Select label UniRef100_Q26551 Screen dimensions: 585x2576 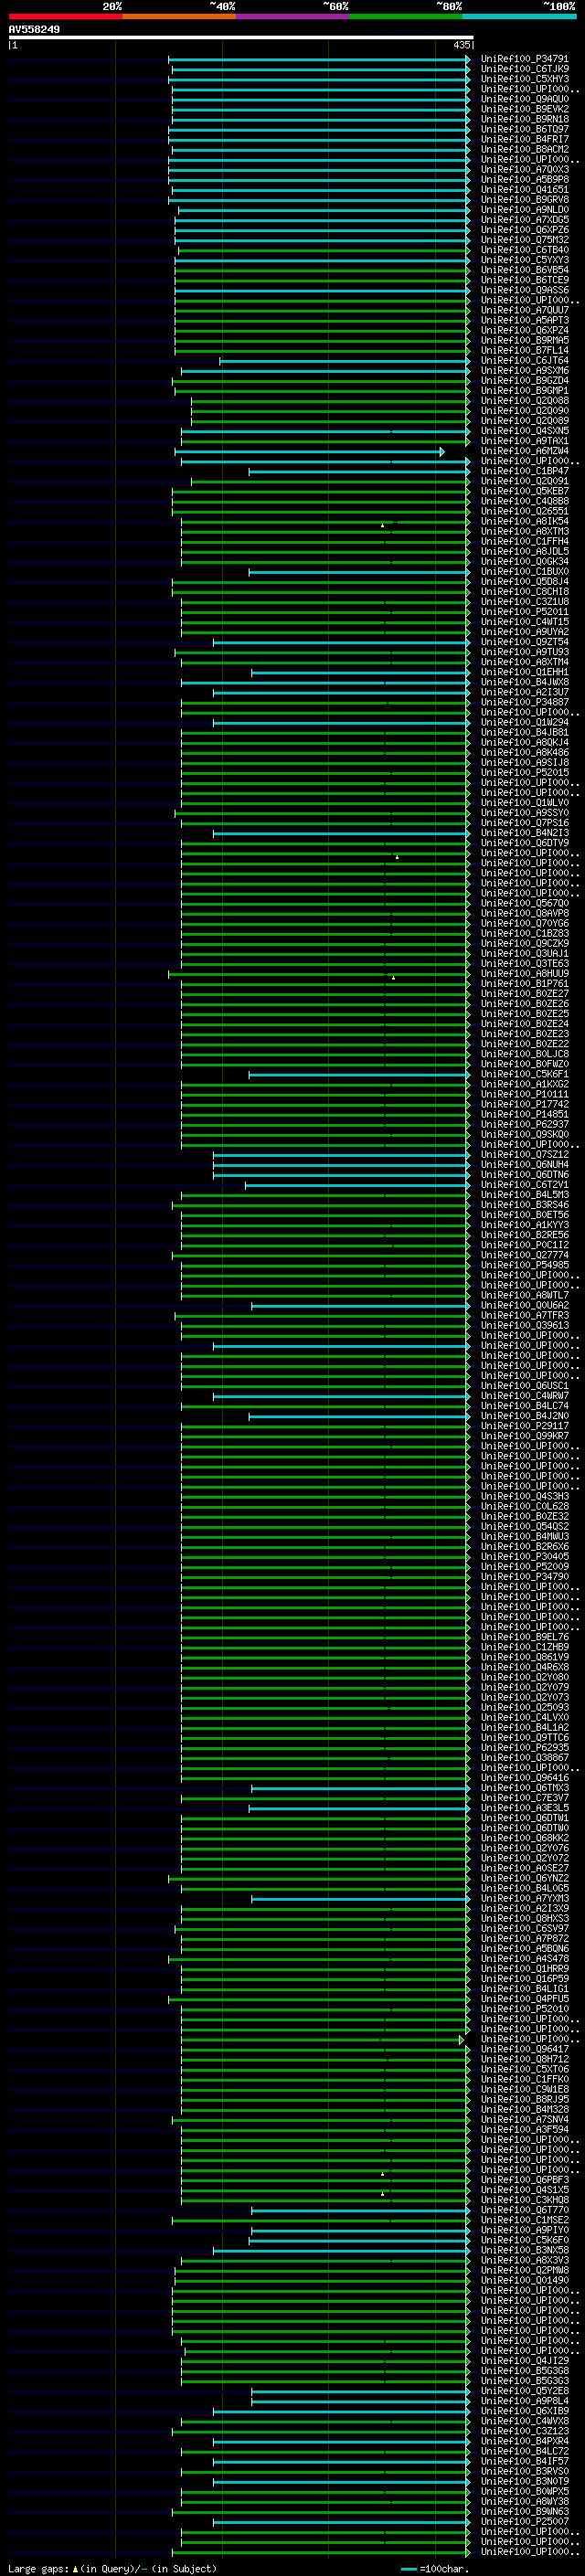[524, 511]
